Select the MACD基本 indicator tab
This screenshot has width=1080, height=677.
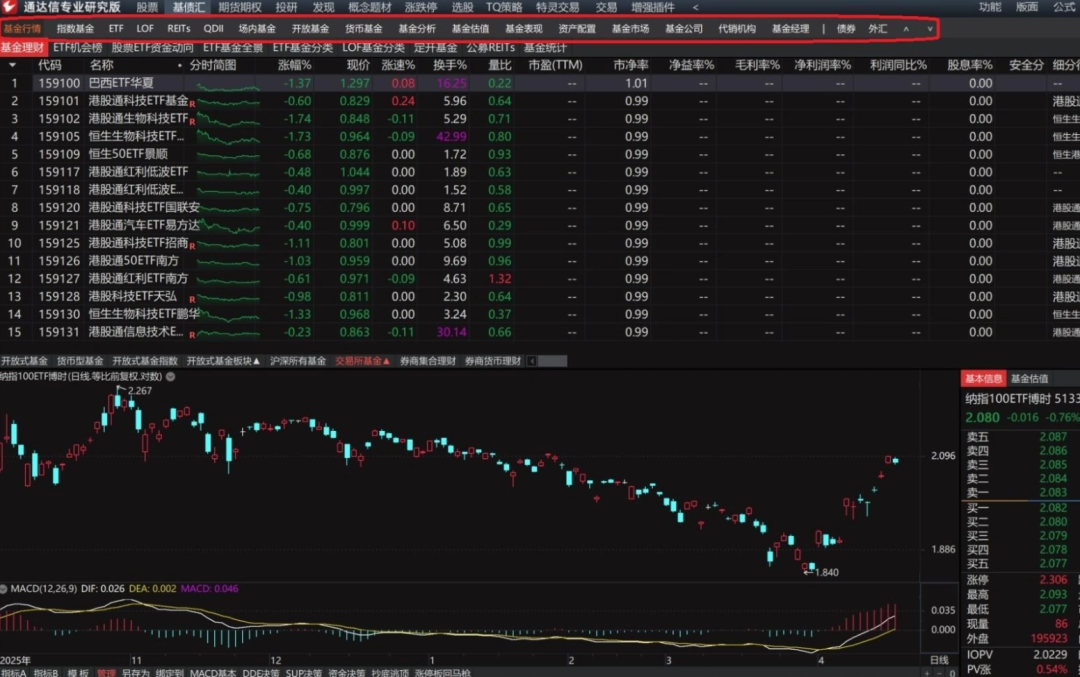coord(214,673)
